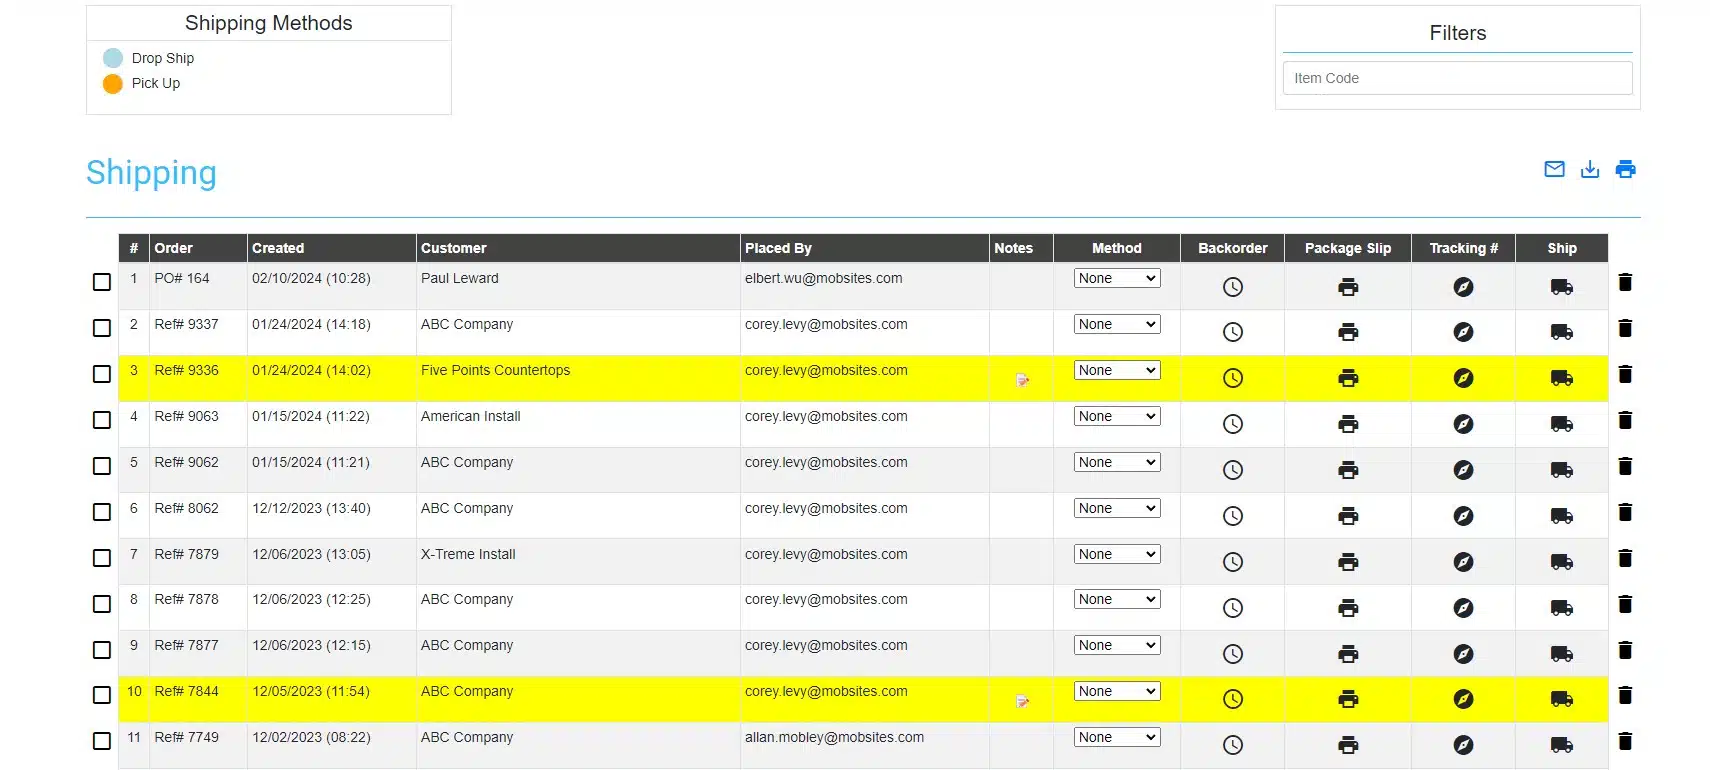The height and width of the screenshot is (770, 1710).
Task: Expand Method dropdown for Ref# 7878
Action: tap(1117, 599)
